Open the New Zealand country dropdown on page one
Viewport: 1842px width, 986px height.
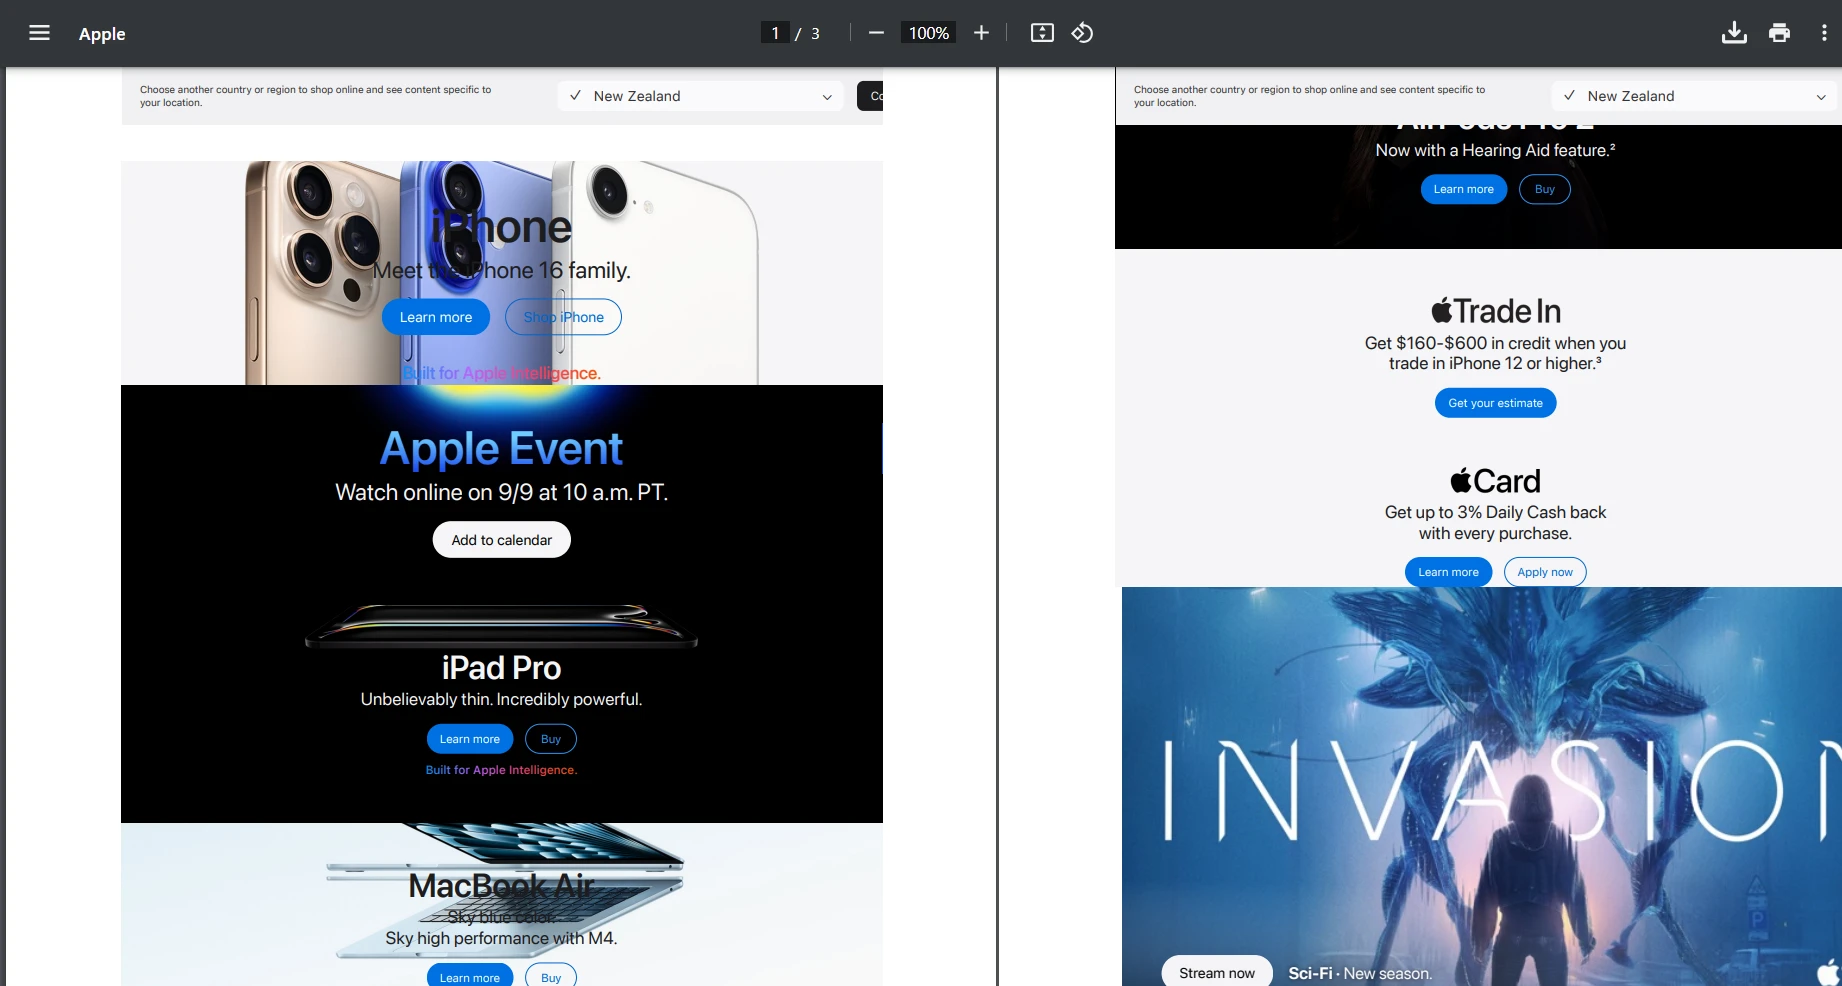pos(701,96)
